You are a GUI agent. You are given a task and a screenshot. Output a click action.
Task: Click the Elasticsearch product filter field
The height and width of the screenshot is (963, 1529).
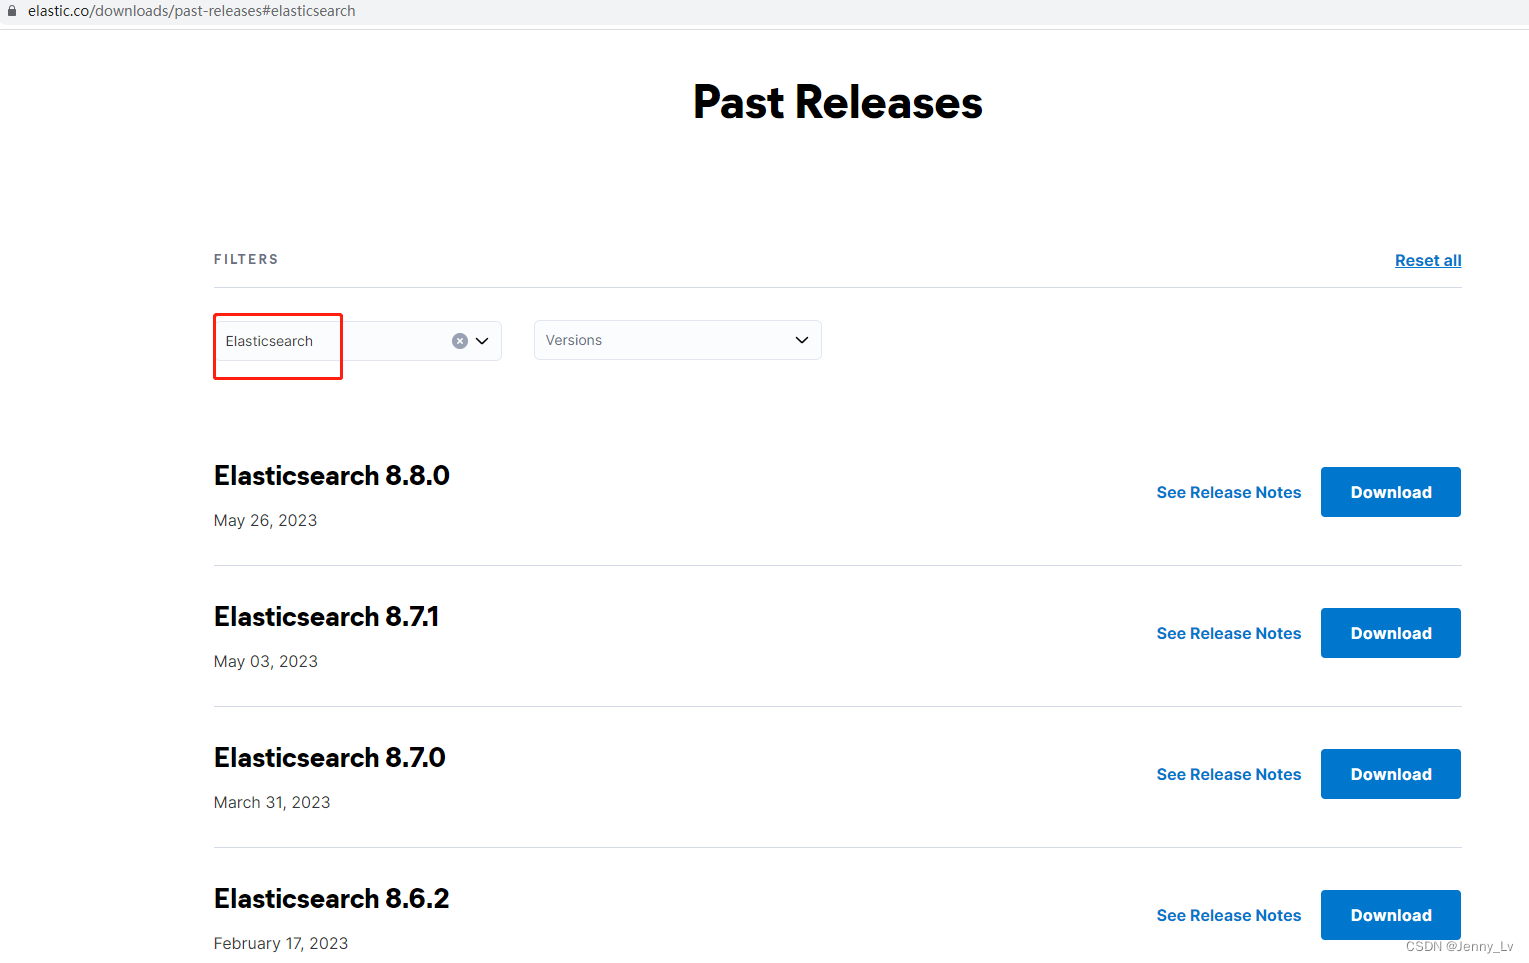click(357, 341)
